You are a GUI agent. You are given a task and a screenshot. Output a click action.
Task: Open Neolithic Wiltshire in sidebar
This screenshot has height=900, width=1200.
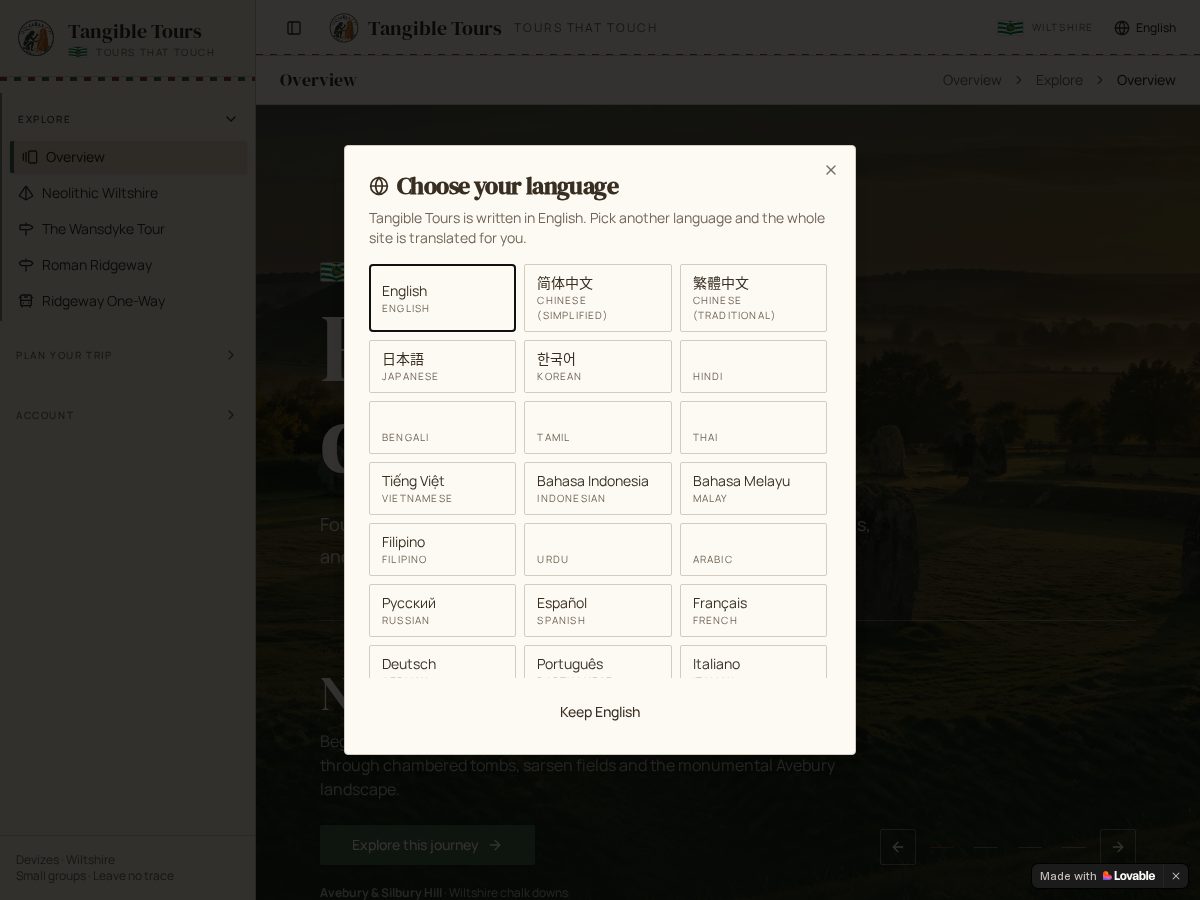pos(129,193)
